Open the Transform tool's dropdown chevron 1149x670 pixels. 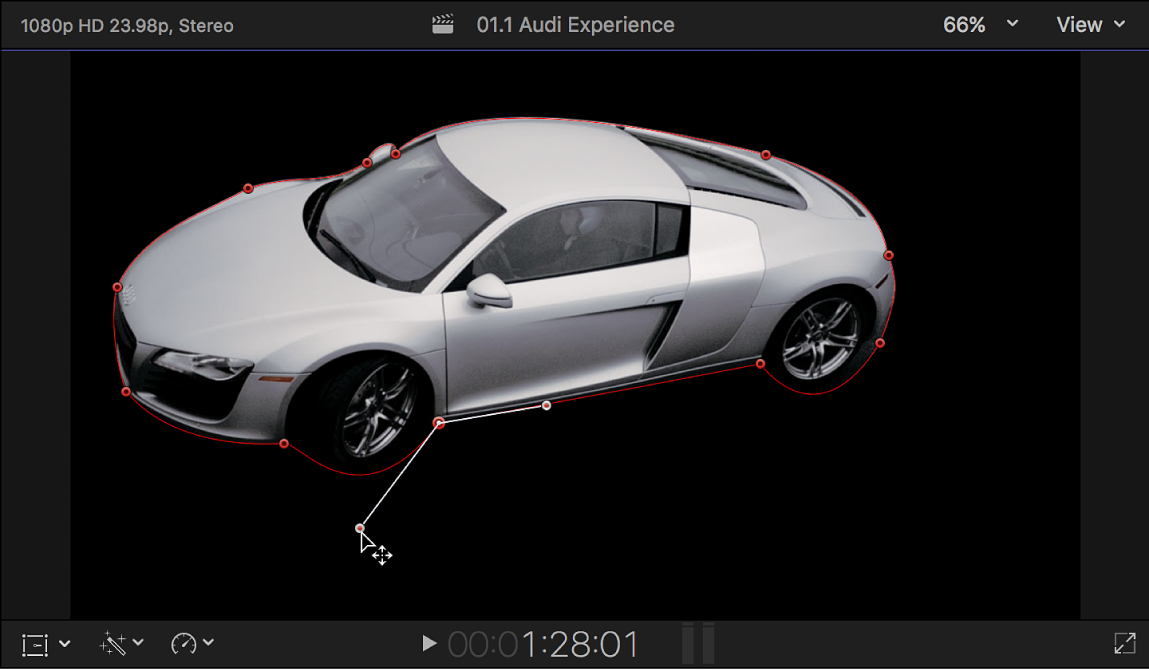coord(62,643)
